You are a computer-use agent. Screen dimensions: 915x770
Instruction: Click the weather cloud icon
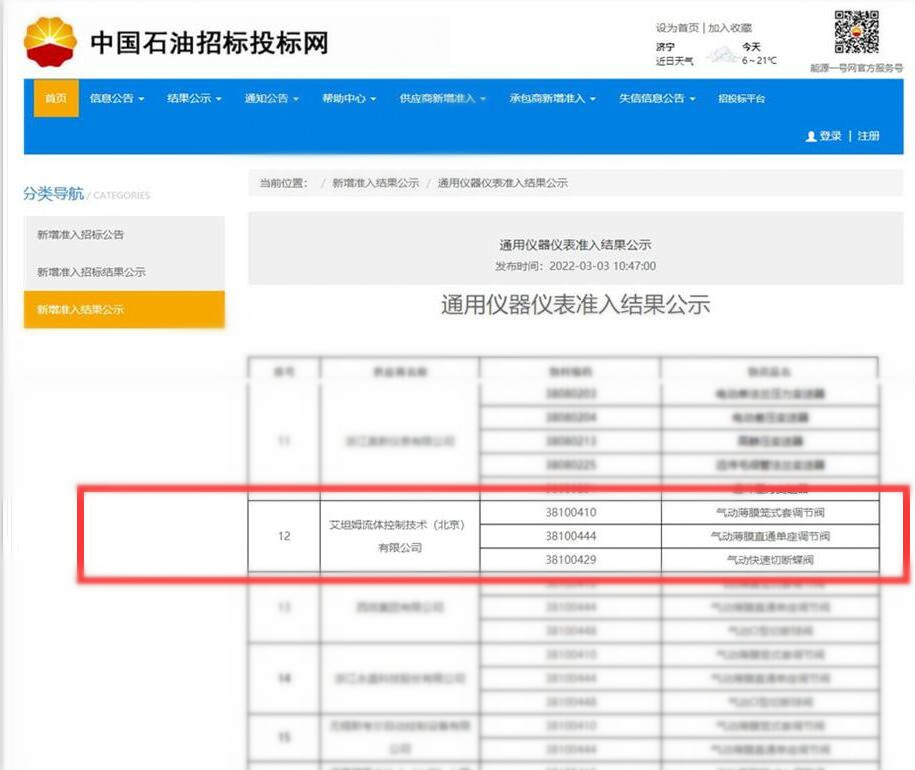[x=722, y=54]
